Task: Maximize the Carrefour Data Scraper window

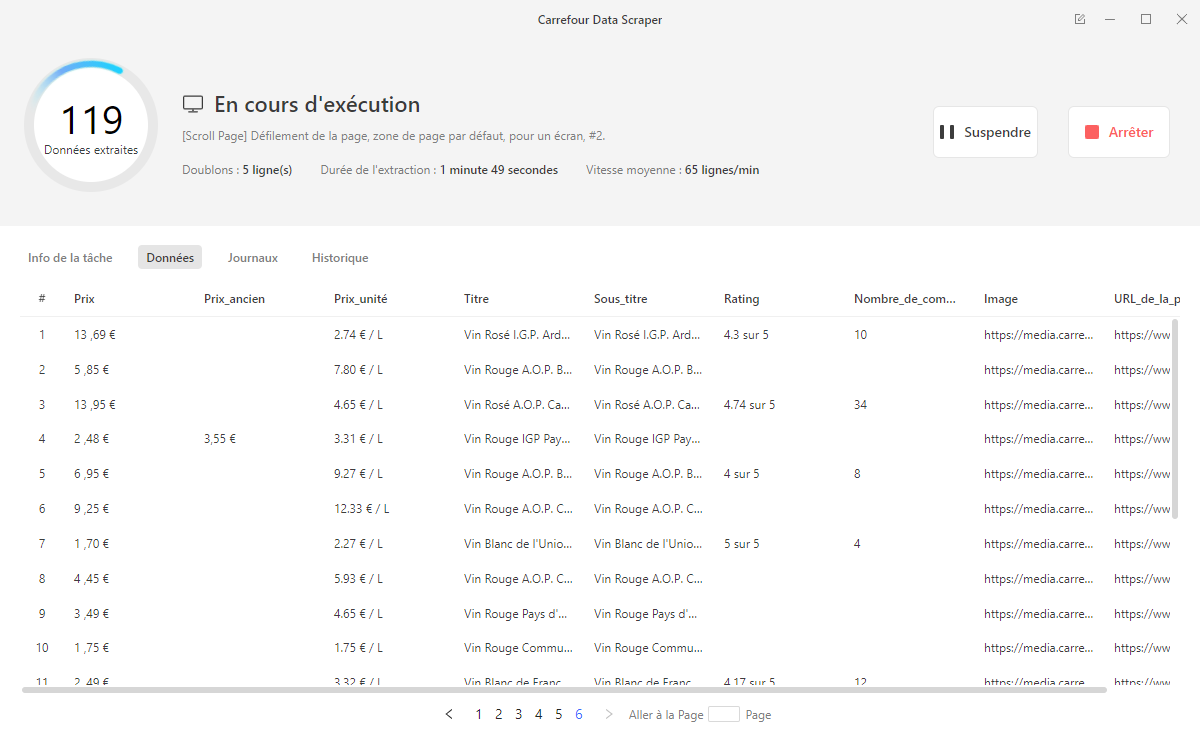Action: point(1146,19)
